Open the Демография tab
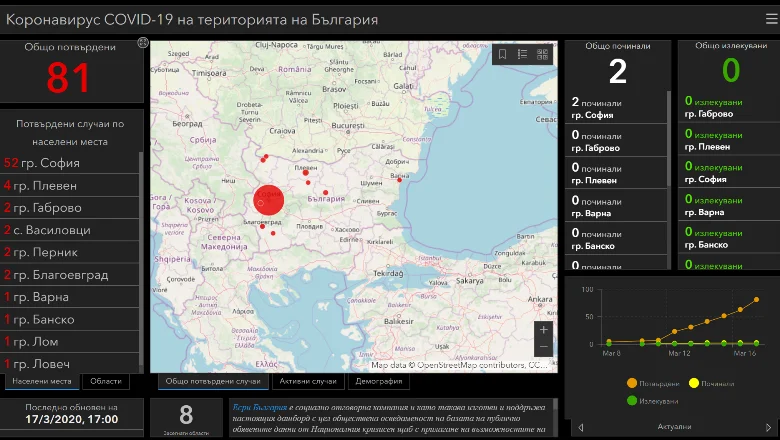Screen dimensions: 780x440 pyautogui.click(x=379, y=381)
